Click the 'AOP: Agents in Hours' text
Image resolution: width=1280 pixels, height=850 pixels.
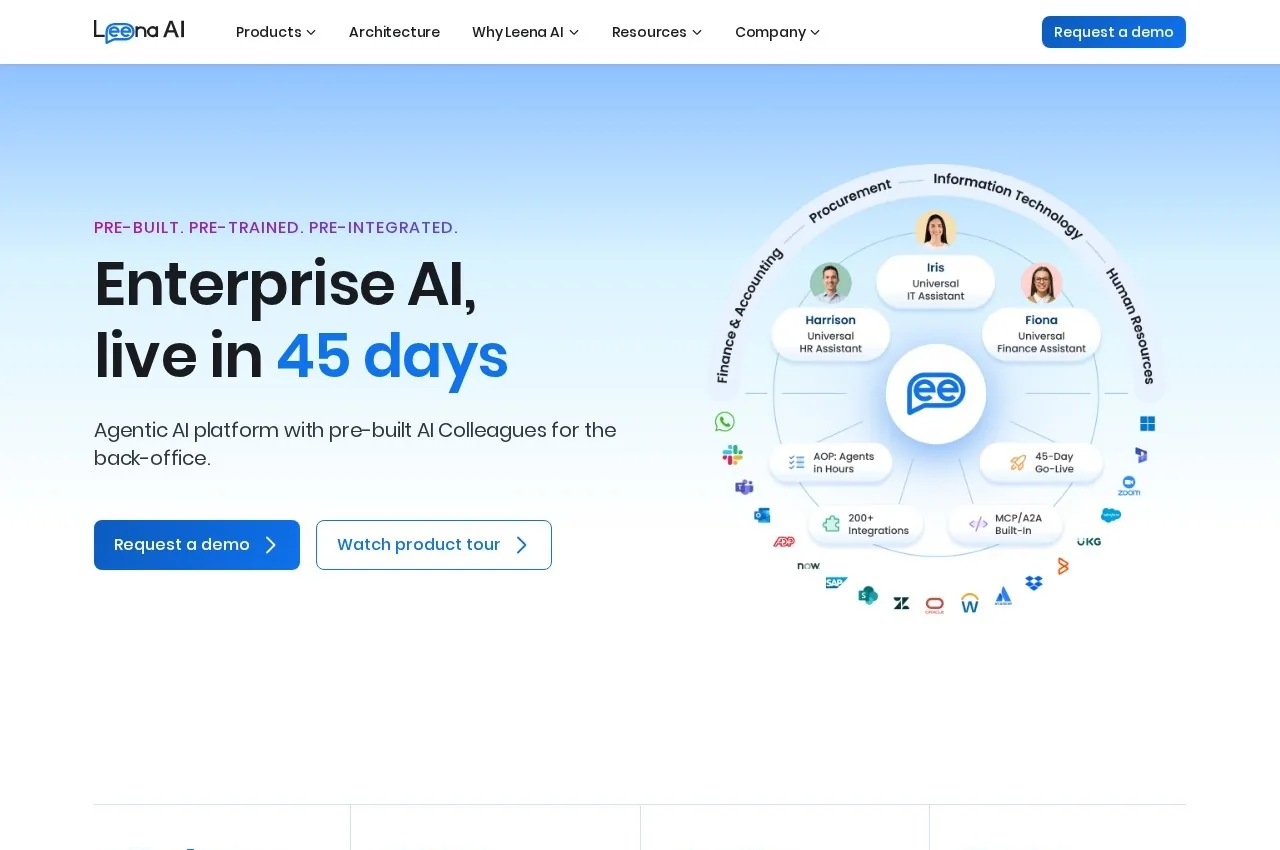pyautogui.click(x=844, y=462)
